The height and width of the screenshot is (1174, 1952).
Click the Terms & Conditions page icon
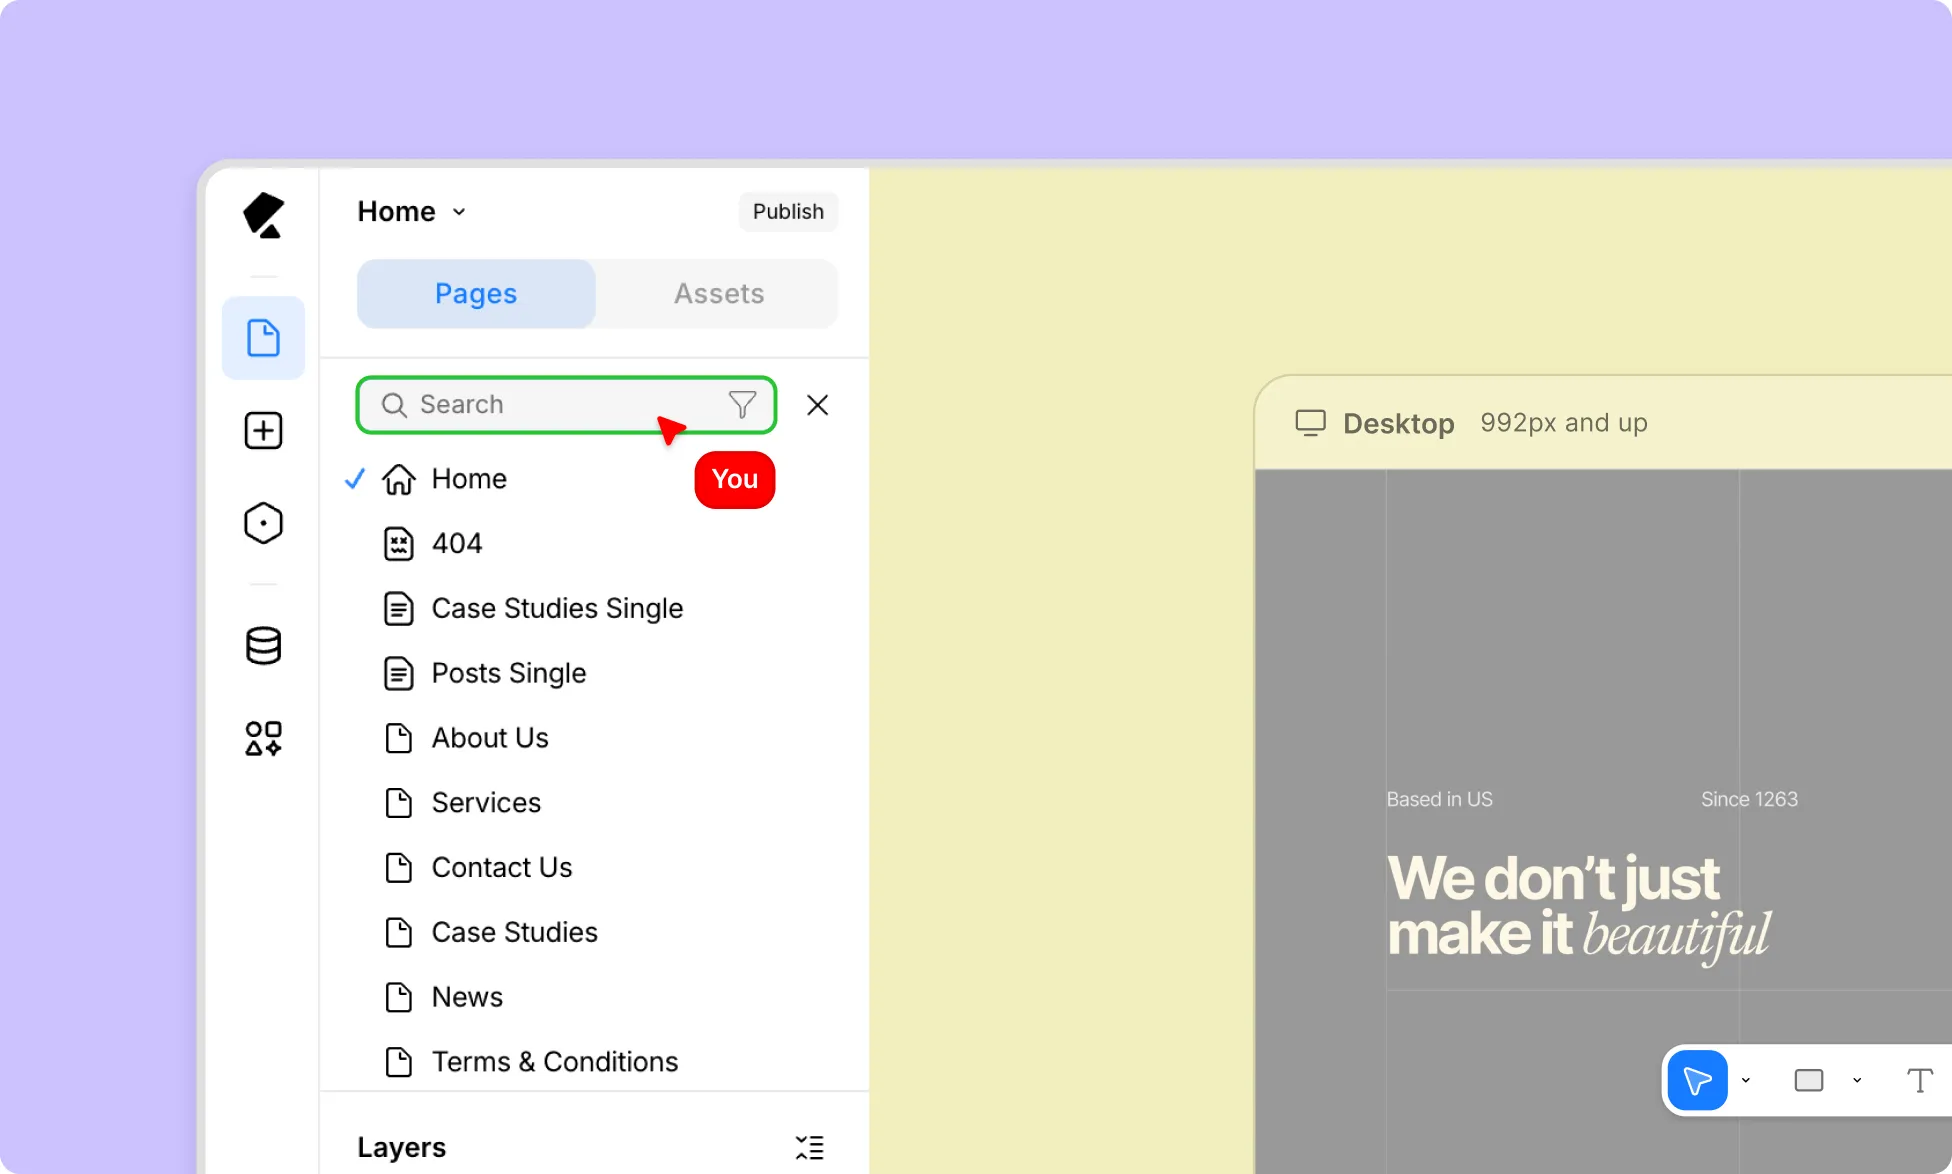[399, 1062]
